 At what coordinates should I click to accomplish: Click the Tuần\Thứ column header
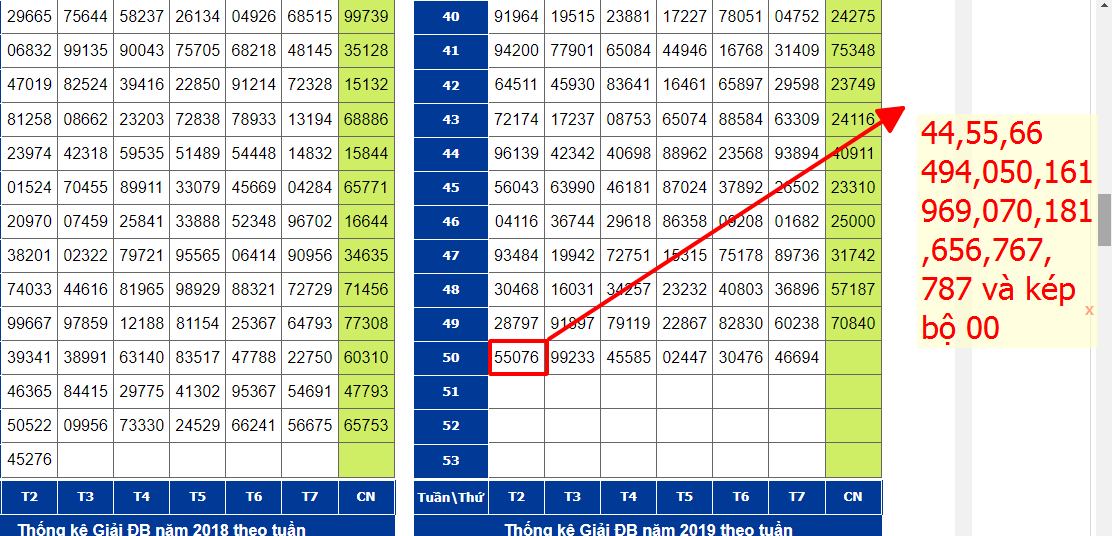pyautogui.click(x=450, y=497)
